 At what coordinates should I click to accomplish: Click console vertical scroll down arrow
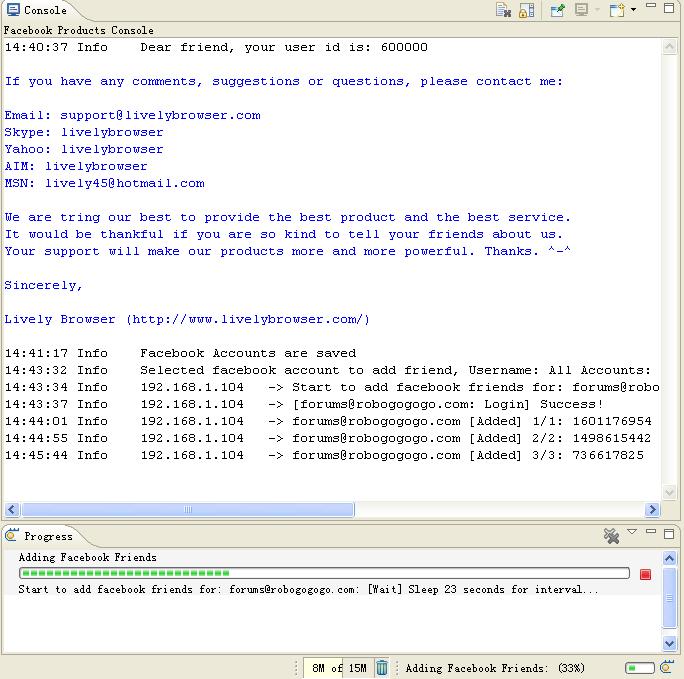pyautogui.click(x=669, y=492)
